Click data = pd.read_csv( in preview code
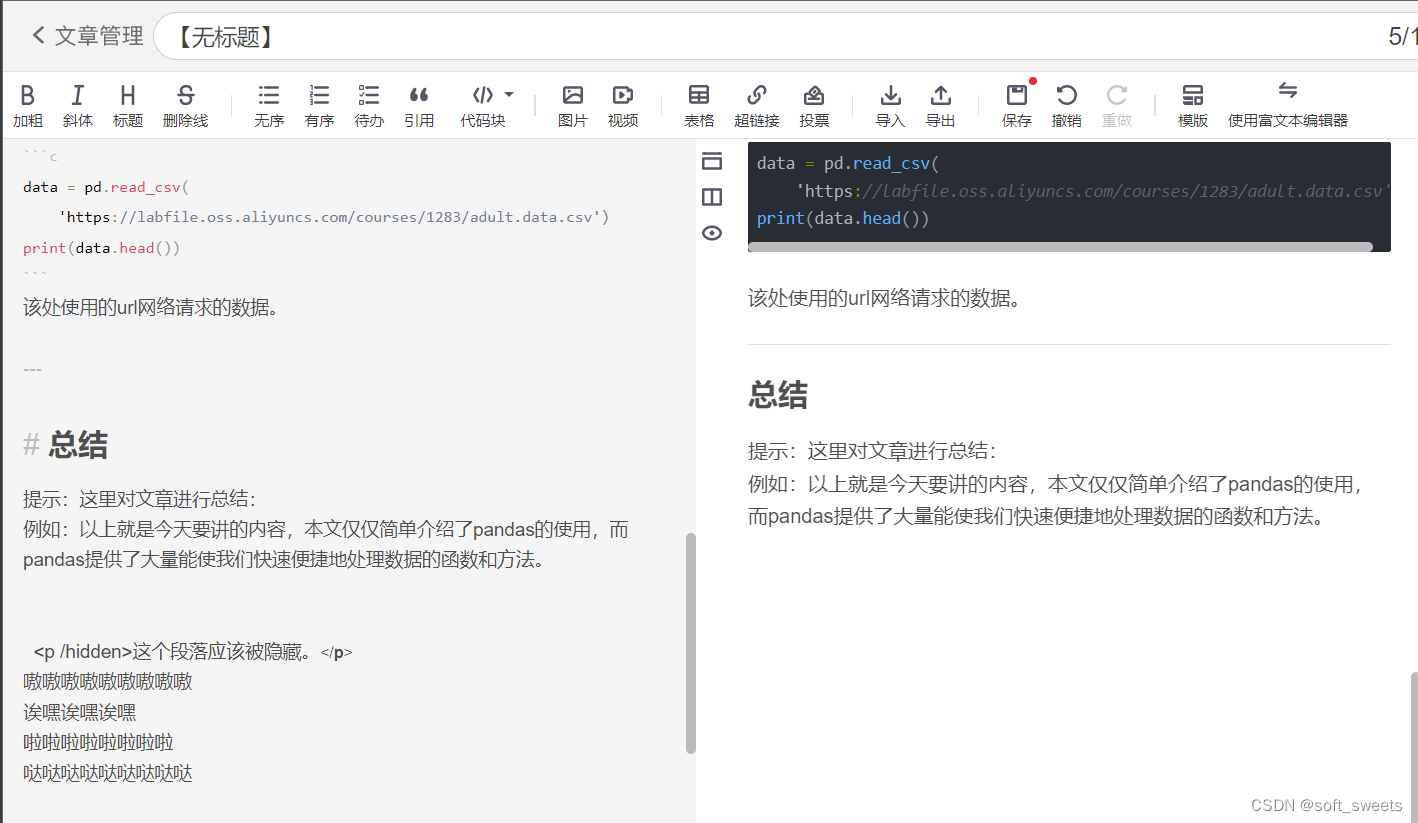This screenshot has width=1418, height=823. pyautogui.click(x=848, y=163)
